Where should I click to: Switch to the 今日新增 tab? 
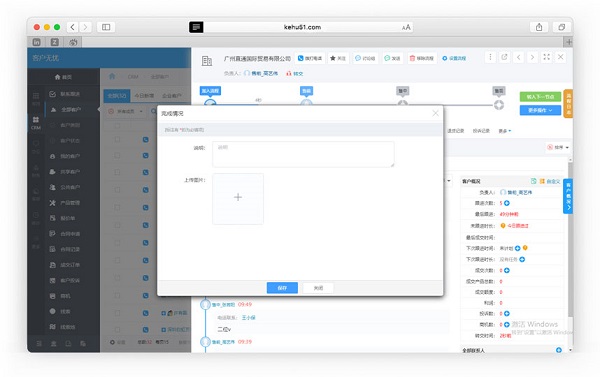pyautogui.click(x=144, y=96)
